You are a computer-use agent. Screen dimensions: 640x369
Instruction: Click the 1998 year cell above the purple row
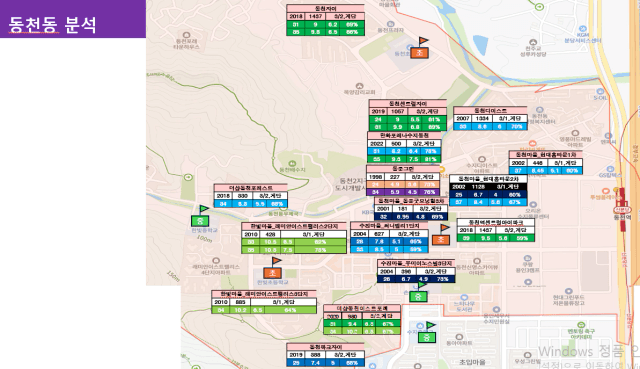click(x=376, y=177)
